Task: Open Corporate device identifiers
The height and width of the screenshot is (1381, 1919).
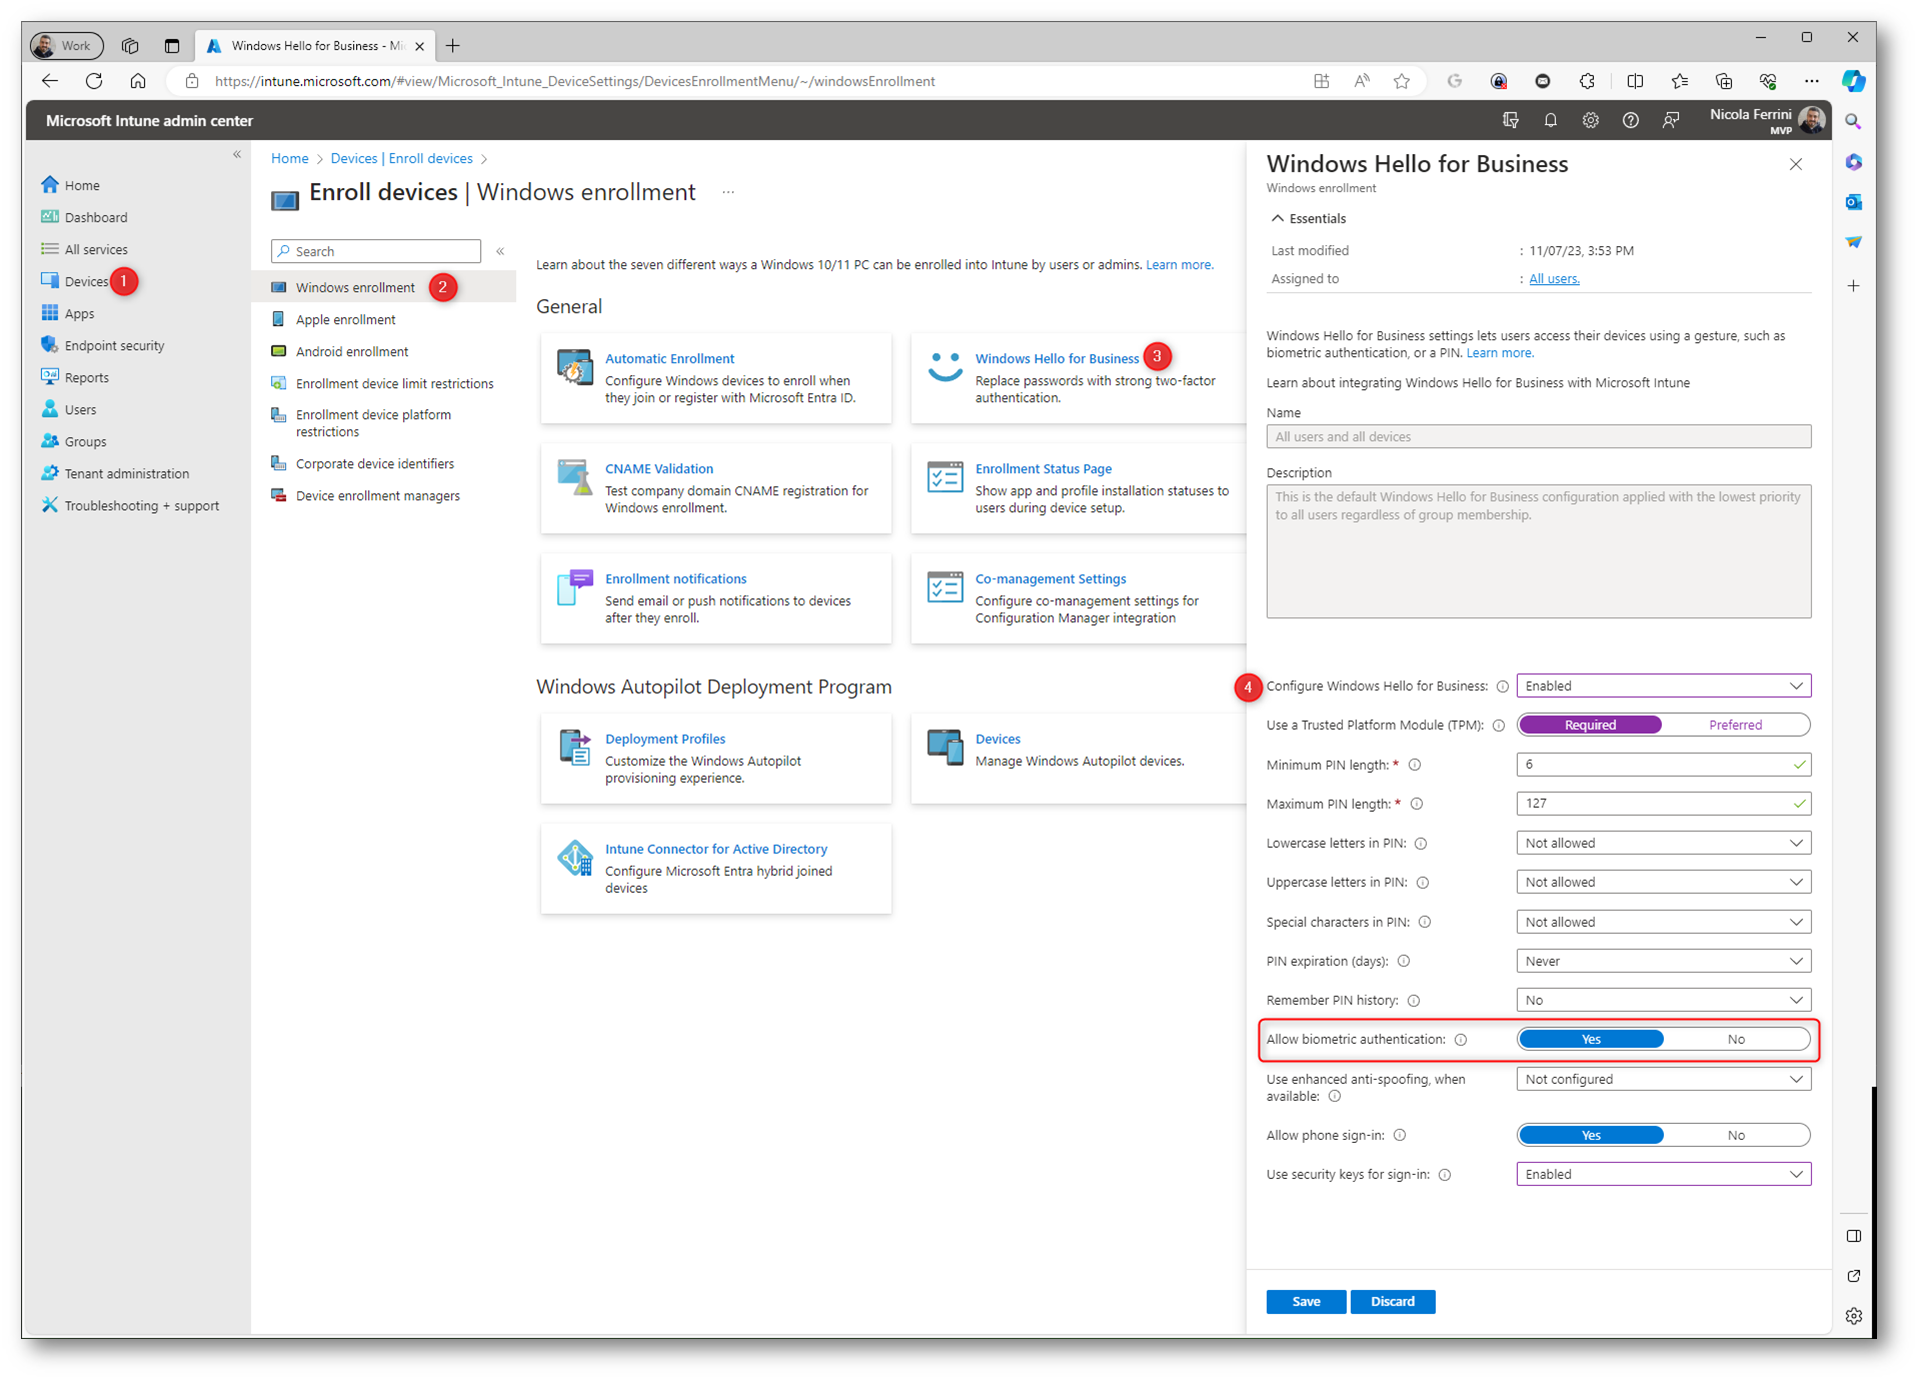Action: (x=374, y=463)
